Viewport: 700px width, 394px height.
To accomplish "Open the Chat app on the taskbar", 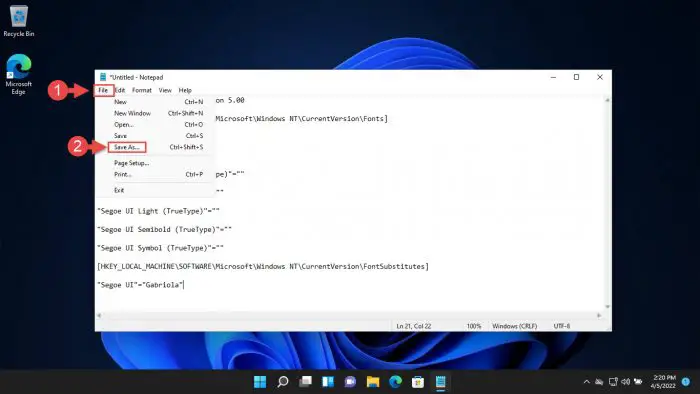I will tap(350, 382).
